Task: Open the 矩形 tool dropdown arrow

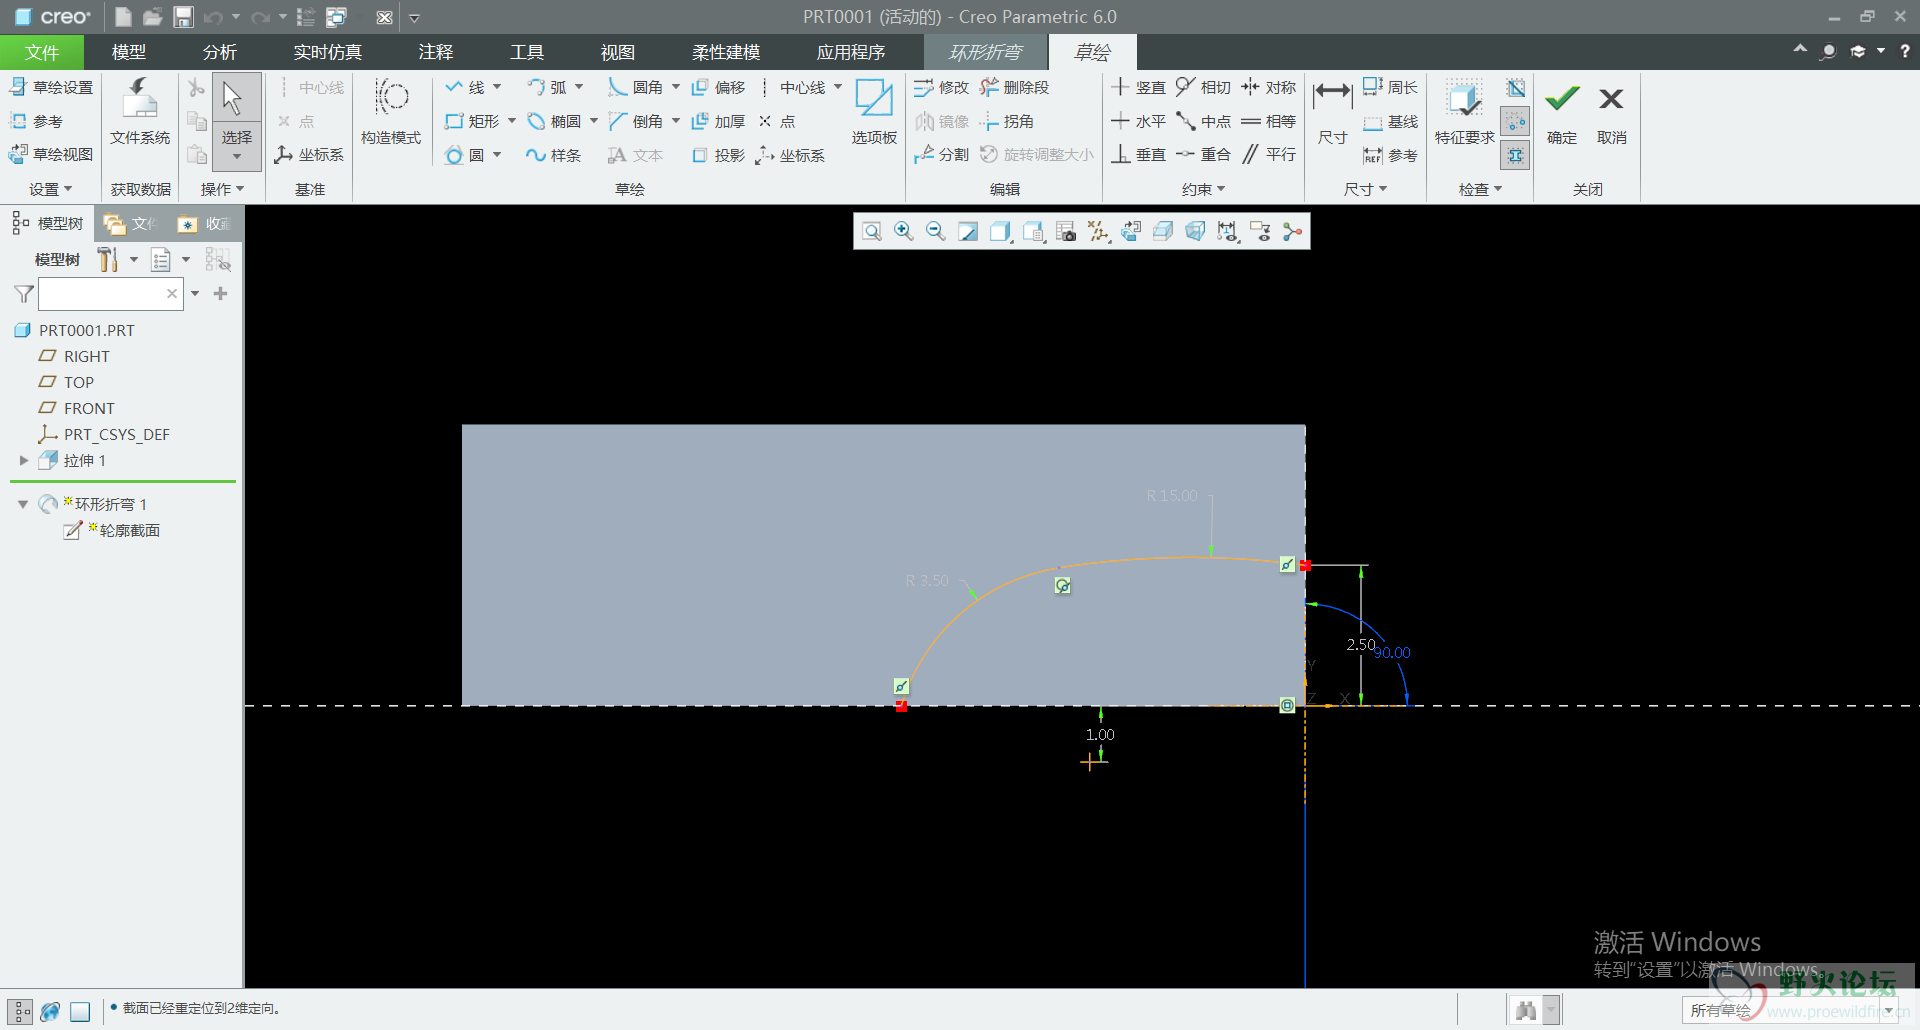Action: point(512,122)
